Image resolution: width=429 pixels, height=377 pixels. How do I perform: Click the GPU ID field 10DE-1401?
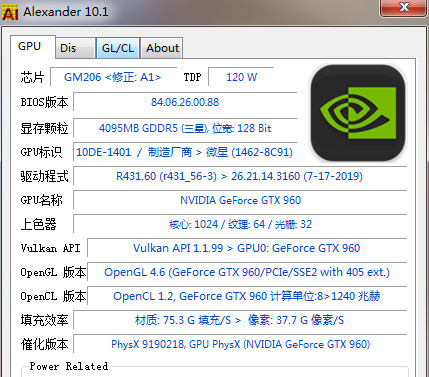(x=185, y=152)
